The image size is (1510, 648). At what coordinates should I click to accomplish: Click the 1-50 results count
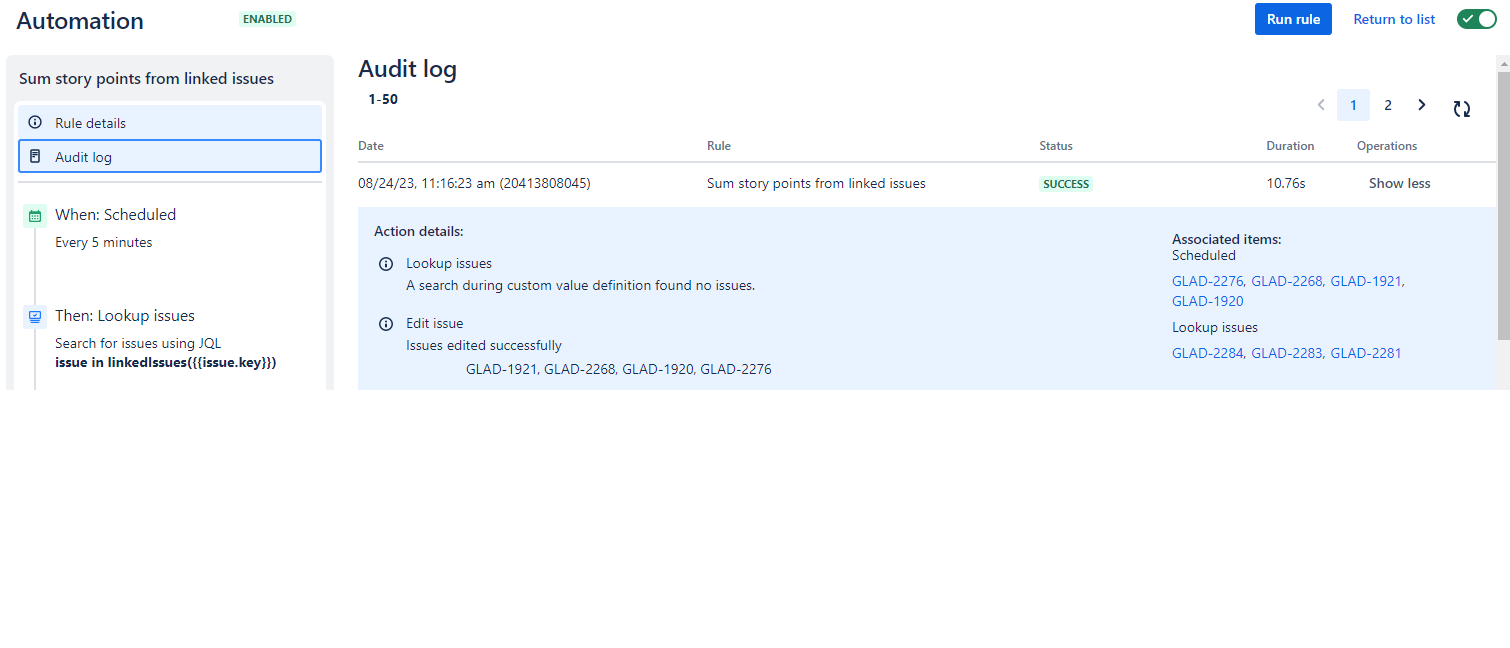coord(383,99)
